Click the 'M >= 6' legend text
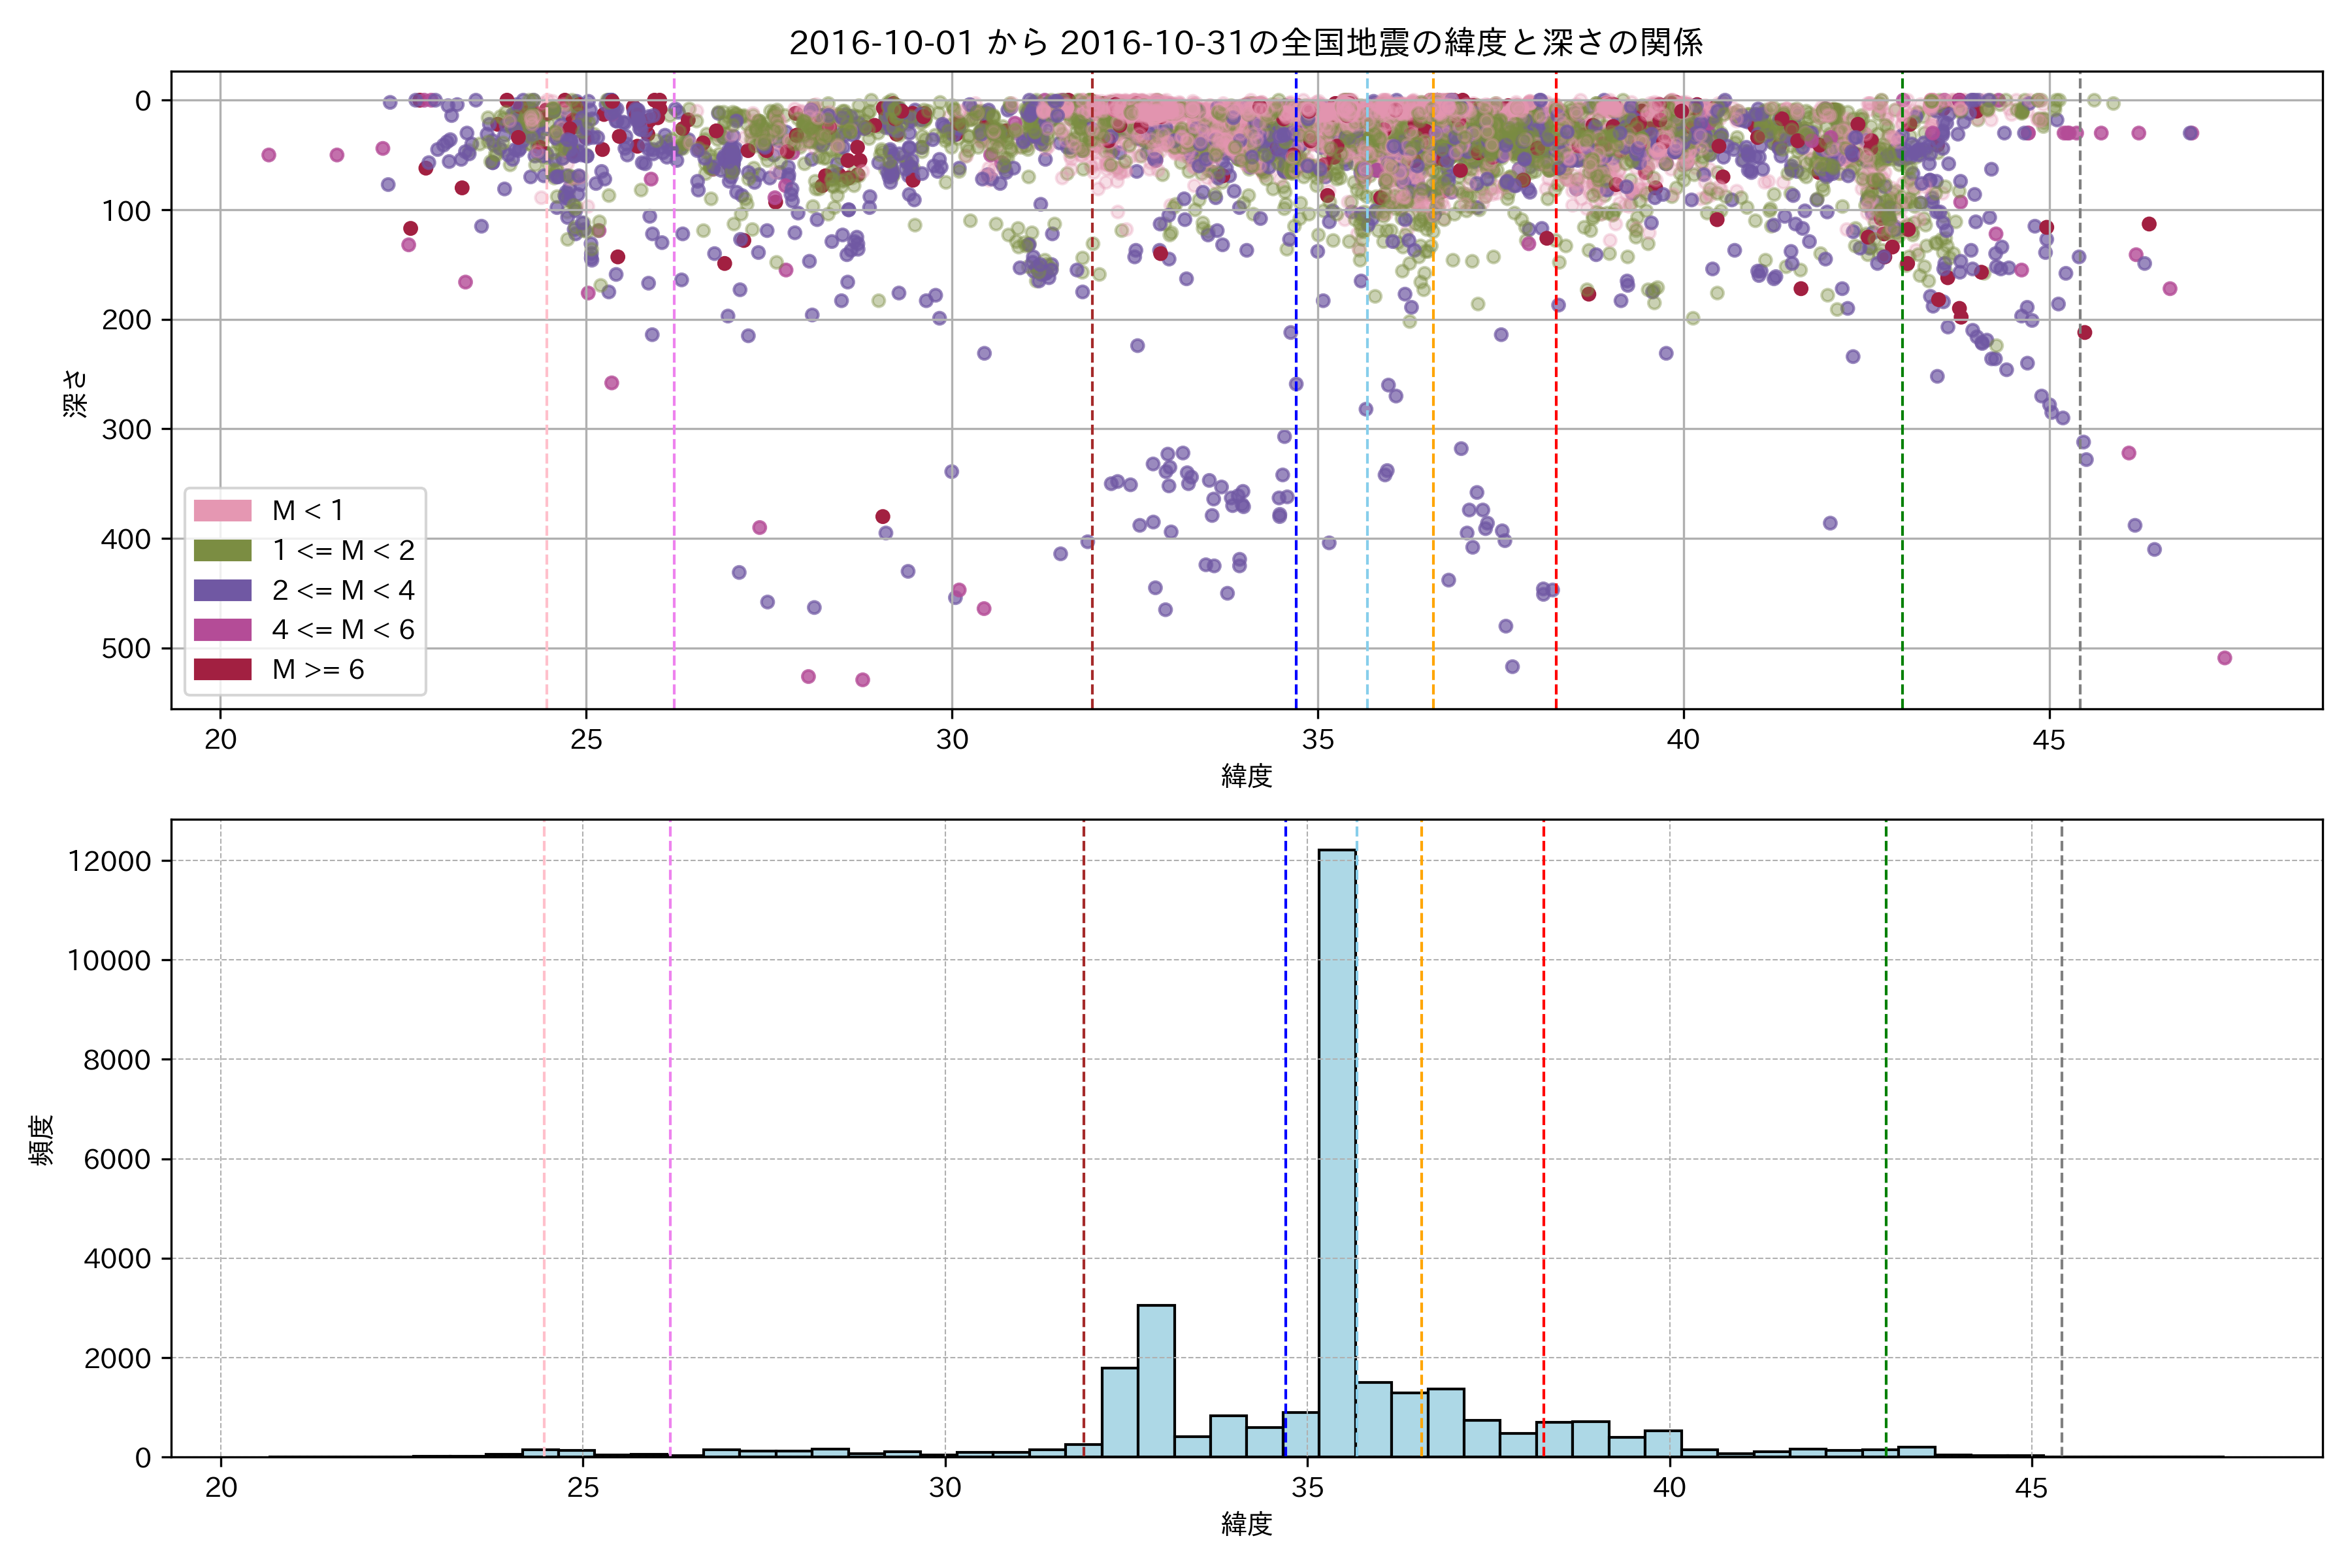This screenshot has height=1568, width=2352. [318, 670]
